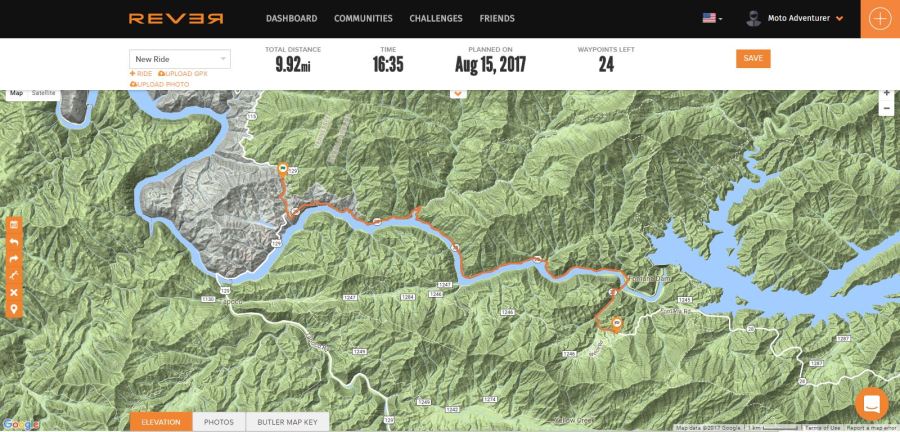Click the route start marker on the map
Screen dimensions: 900x432
(x=282, y=169)
